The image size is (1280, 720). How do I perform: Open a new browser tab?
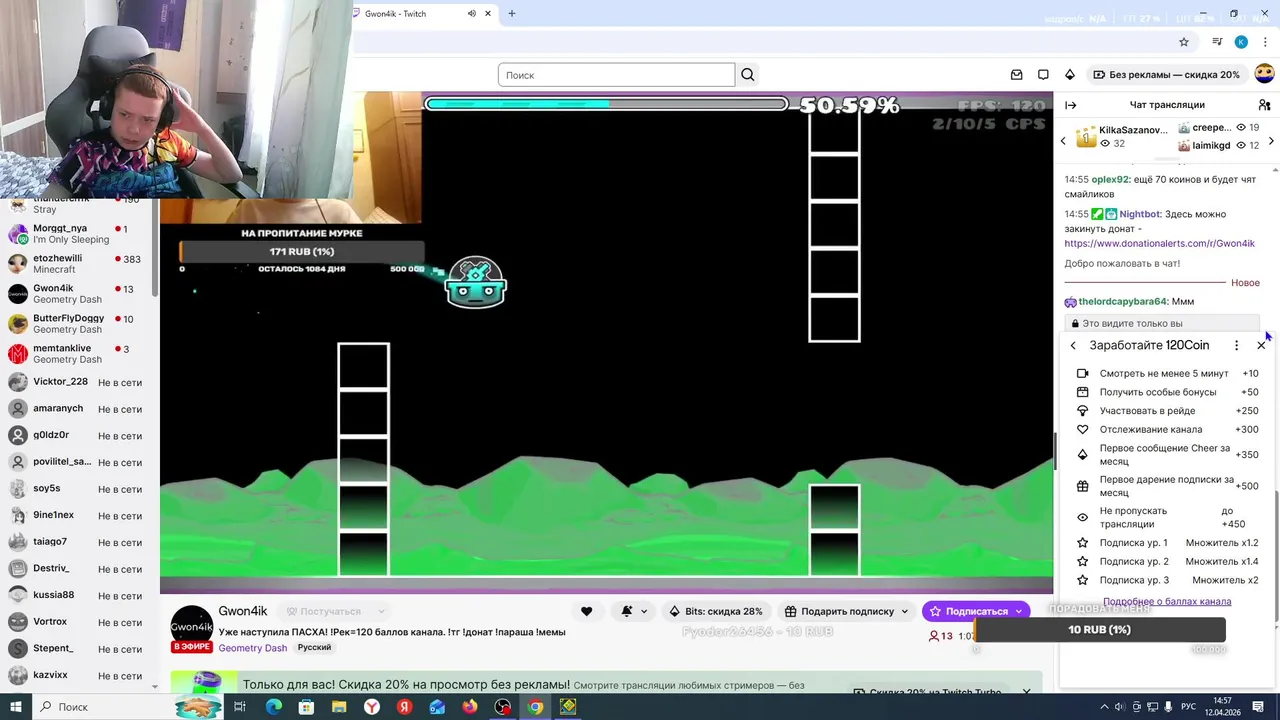[x=512, y=14]
